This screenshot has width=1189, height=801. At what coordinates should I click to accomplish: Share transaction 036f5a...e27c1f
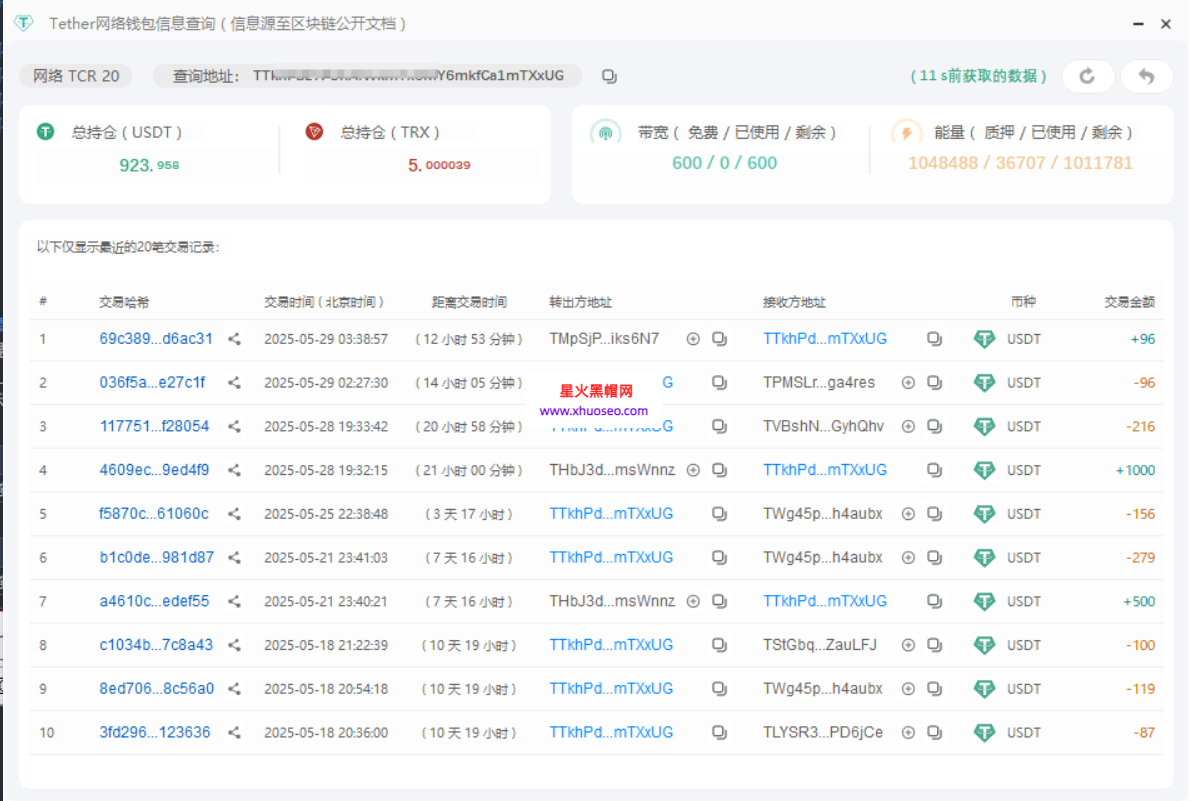pyautogui.click(x=234, y=383)
